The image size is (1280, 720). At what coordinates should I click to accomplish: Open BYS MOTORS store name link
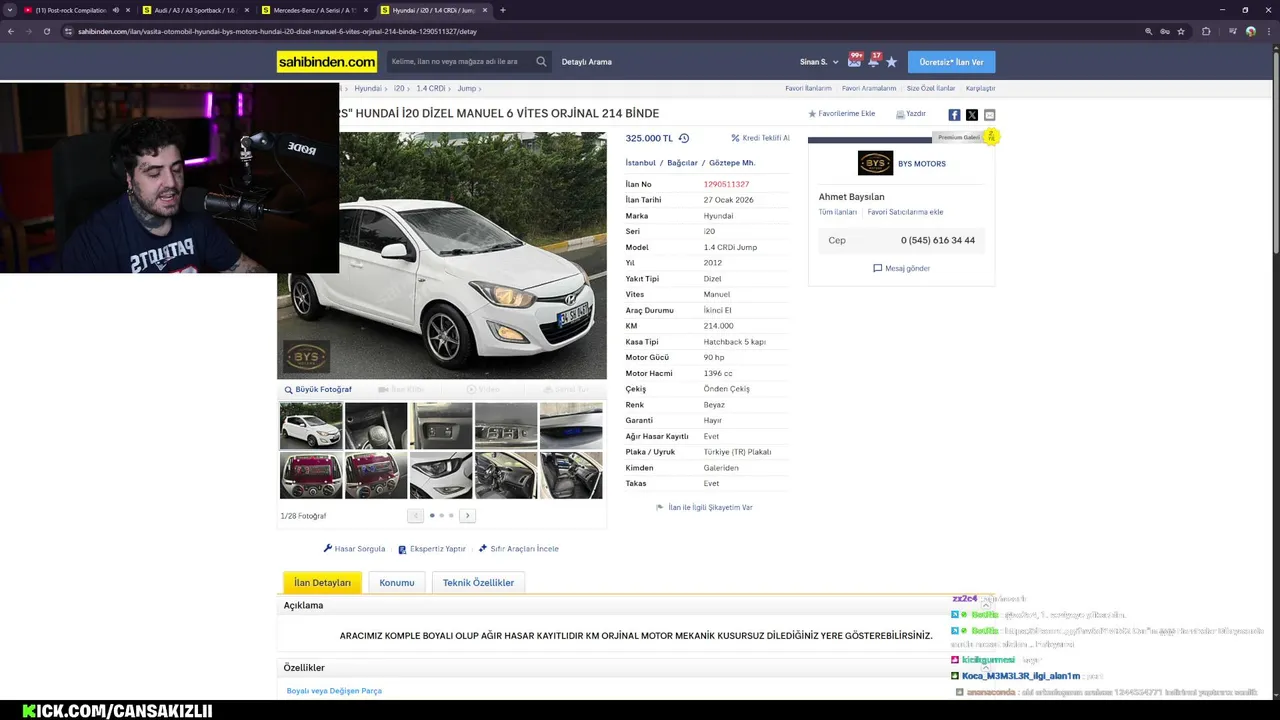click(921, 164)
